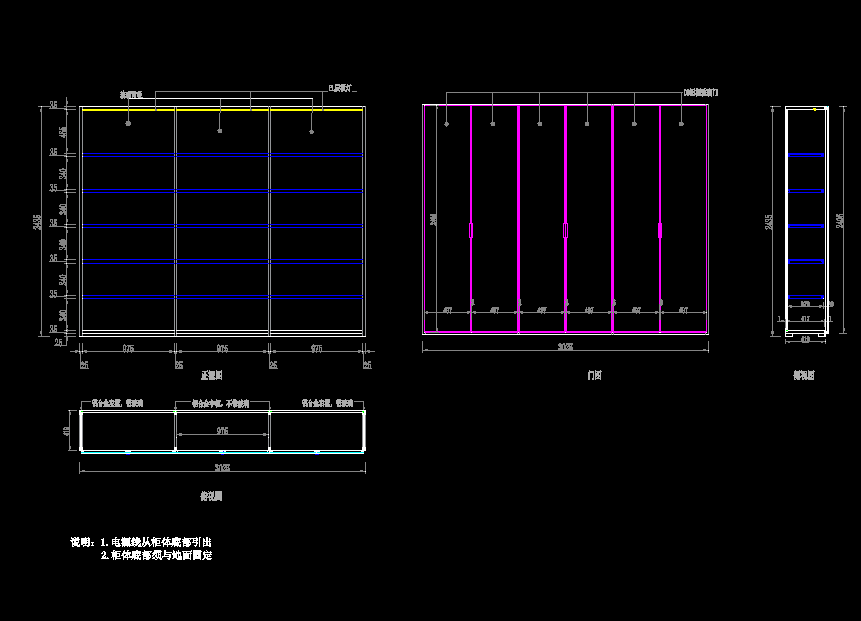Click note 2 about fixing cabinet to floor

coord(158,555)
